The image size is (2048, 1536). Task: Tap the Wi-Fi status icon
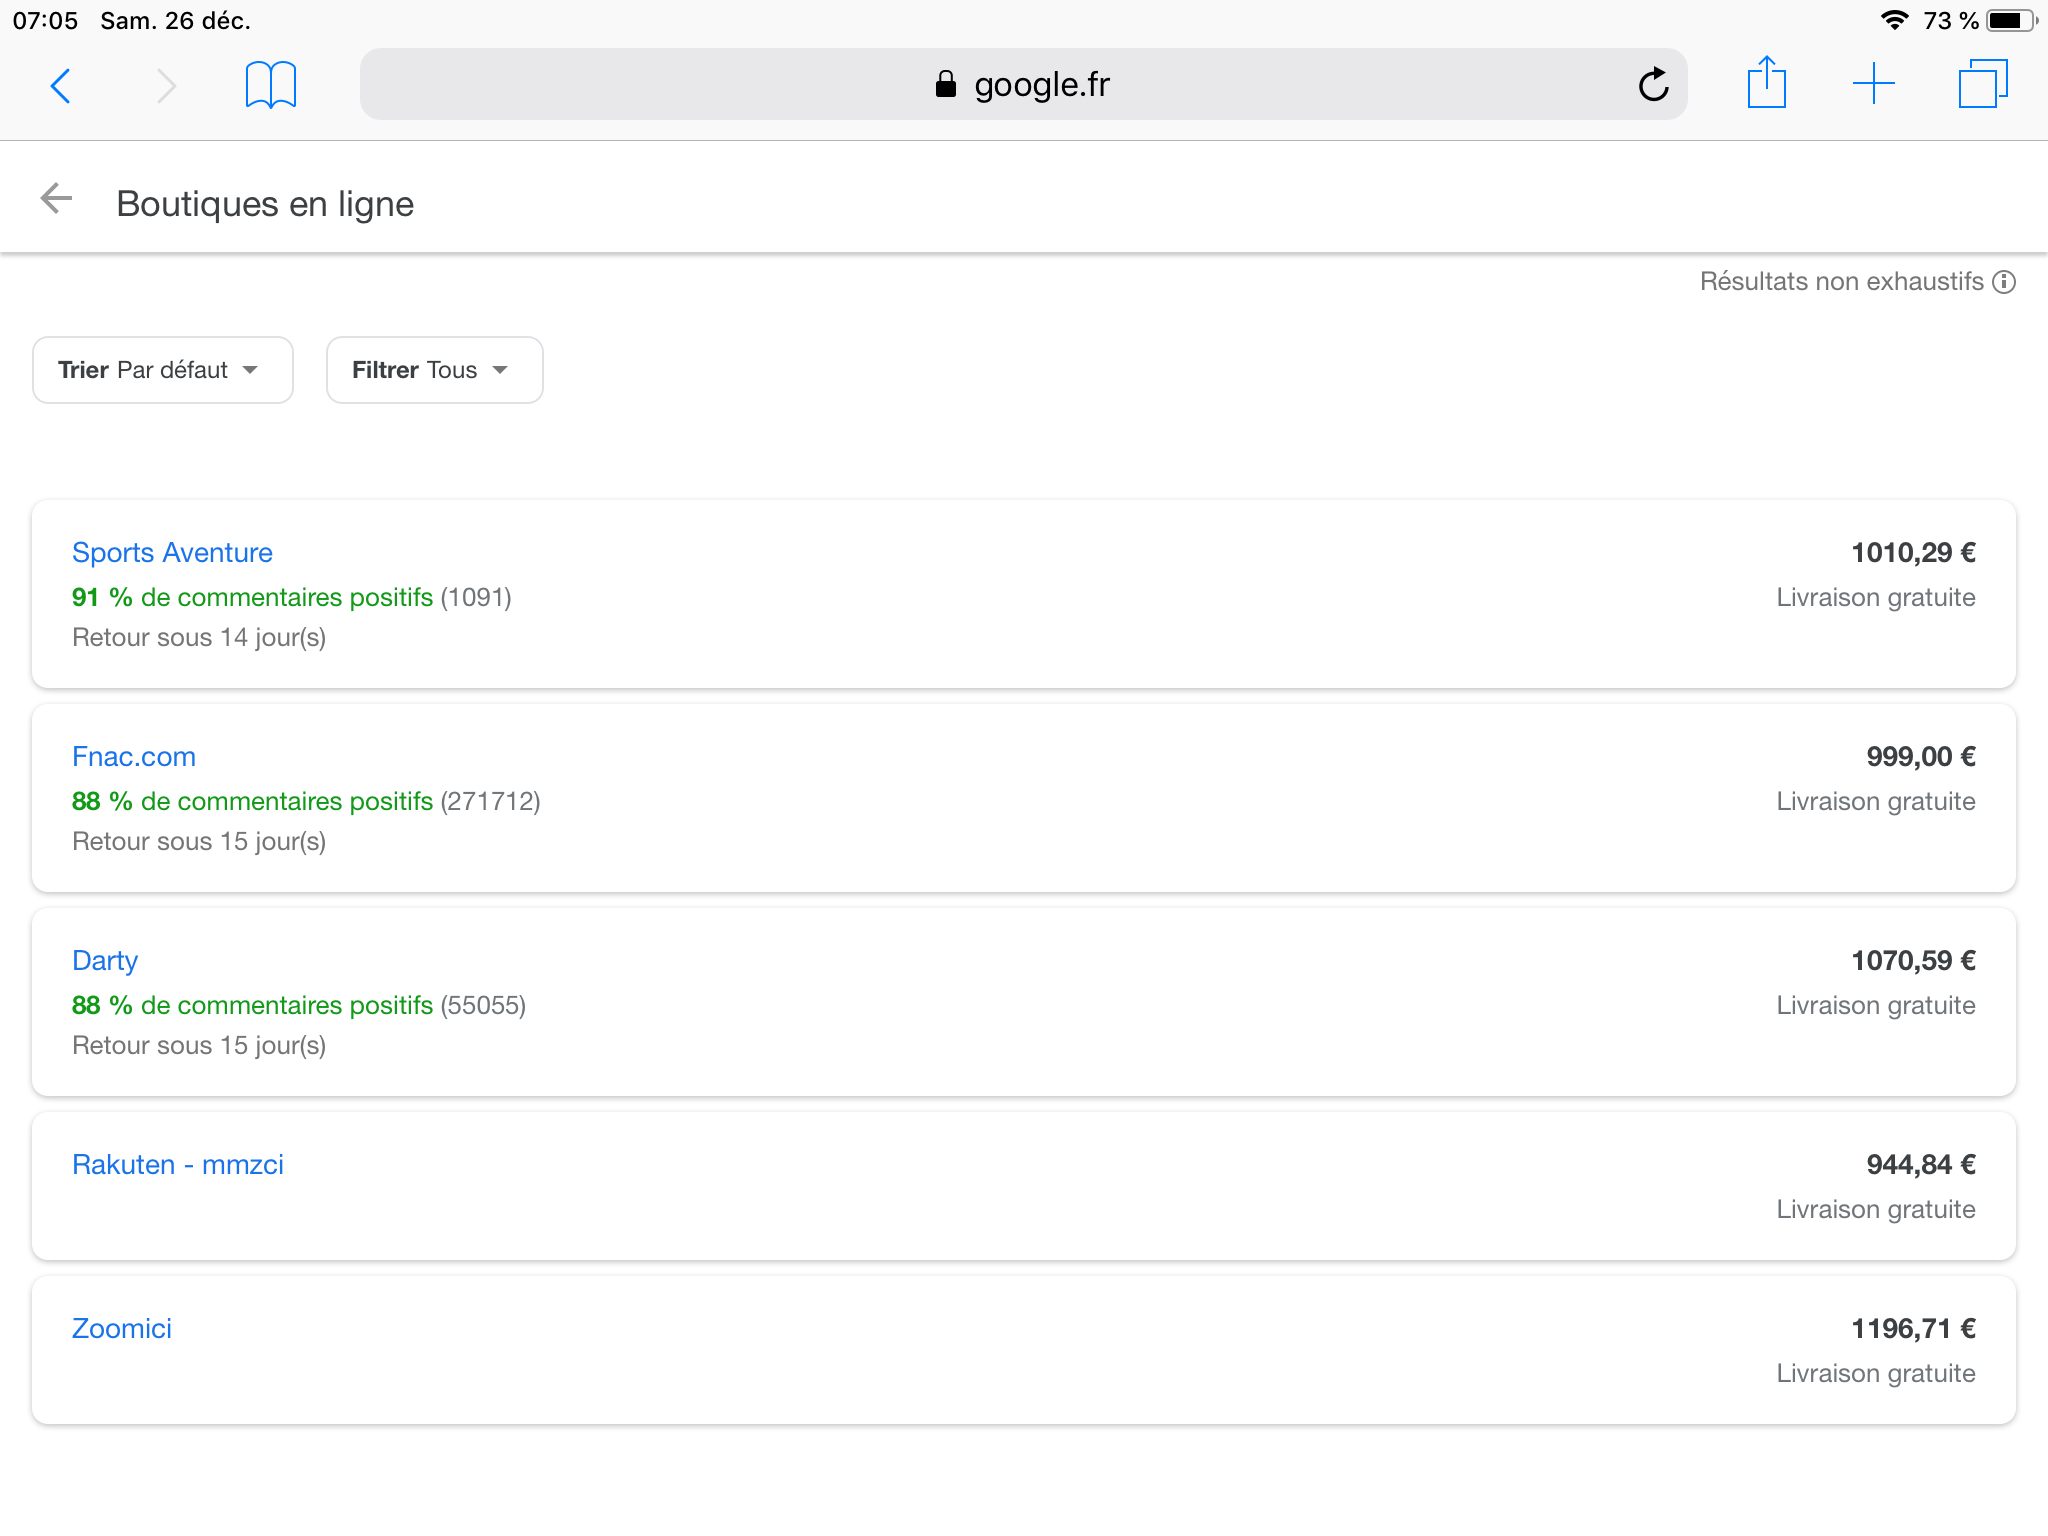coord(1893,20)
